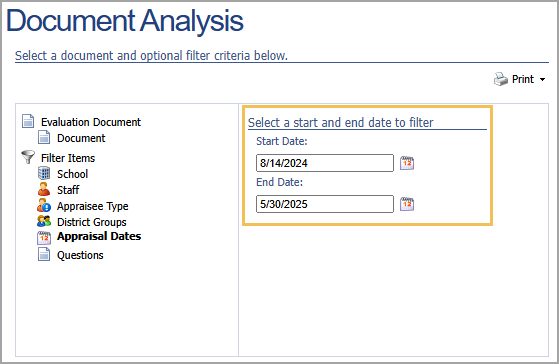Open calendar picker beside Start Date field
Screen dimensions: 559x364
[x=407, y=163]
